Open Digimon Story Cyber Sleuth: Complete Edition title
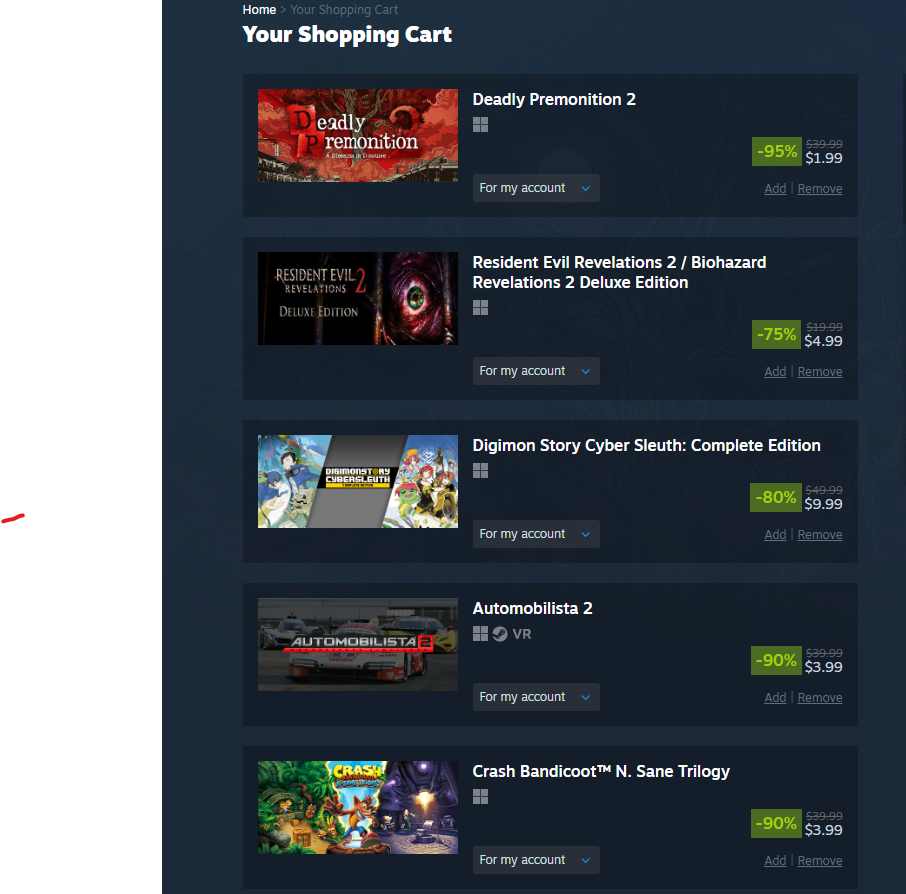The width and height of the screenshot is (906, 894). (x=647, y=446)
